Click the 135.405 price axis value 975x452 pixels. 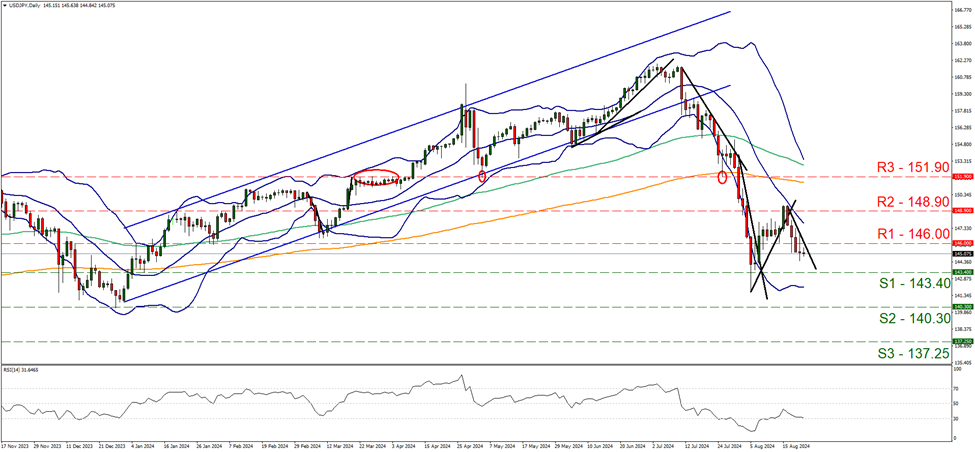(961, 362)
